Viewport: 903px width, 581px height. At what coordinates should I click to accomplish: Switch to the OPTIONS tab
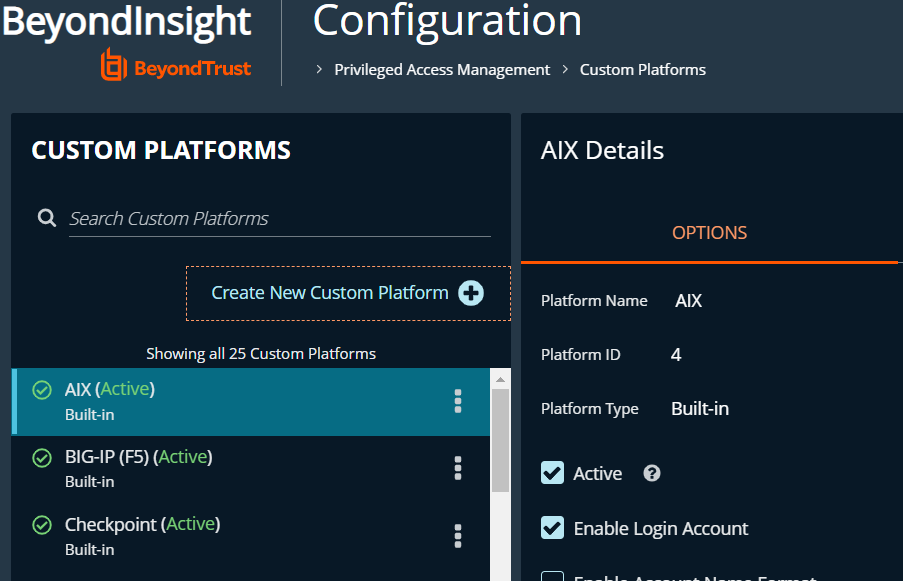tap(709, 232)
